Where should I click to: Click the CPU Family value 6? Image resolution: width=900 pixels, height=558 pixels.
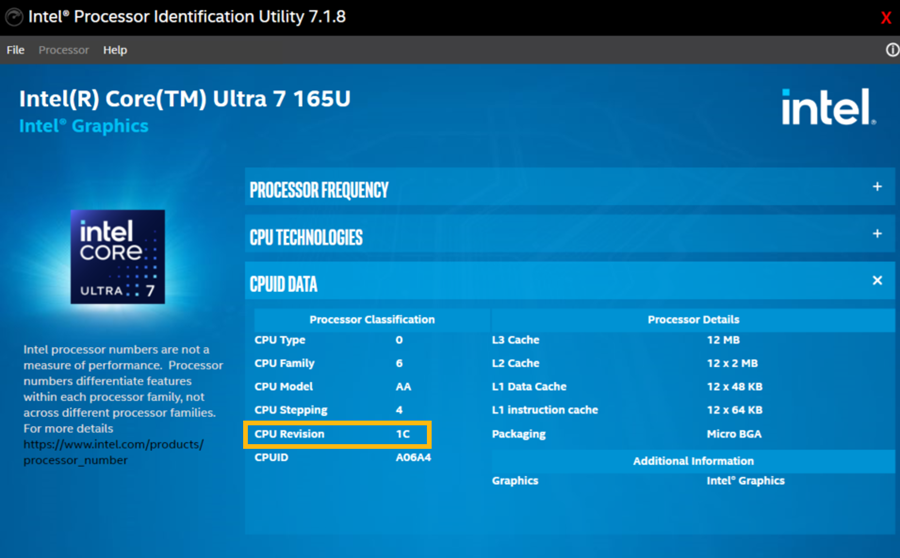[x=399, y=363]
